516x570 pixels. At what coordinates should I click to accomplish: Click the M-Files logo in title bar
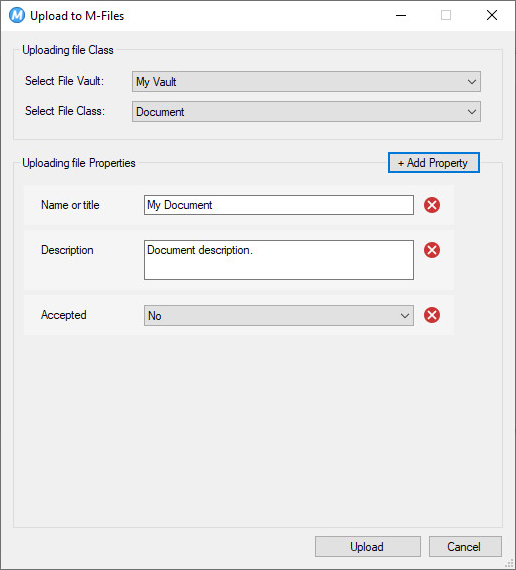coord(17,15)
